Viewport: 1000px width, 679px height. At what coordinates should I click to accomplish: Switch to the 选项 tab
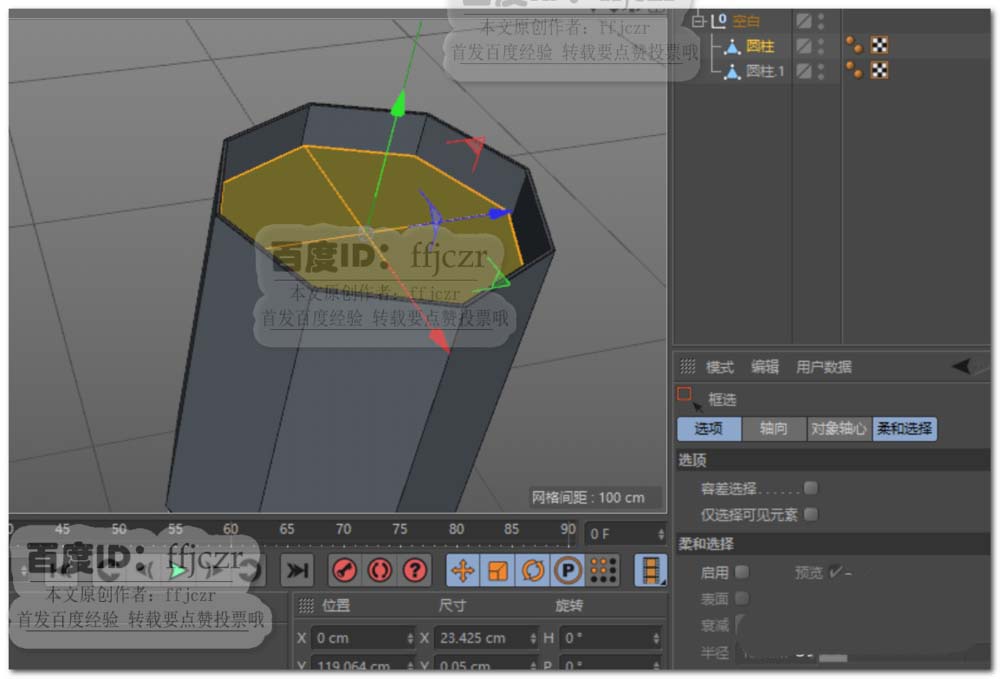coord(709,428)
